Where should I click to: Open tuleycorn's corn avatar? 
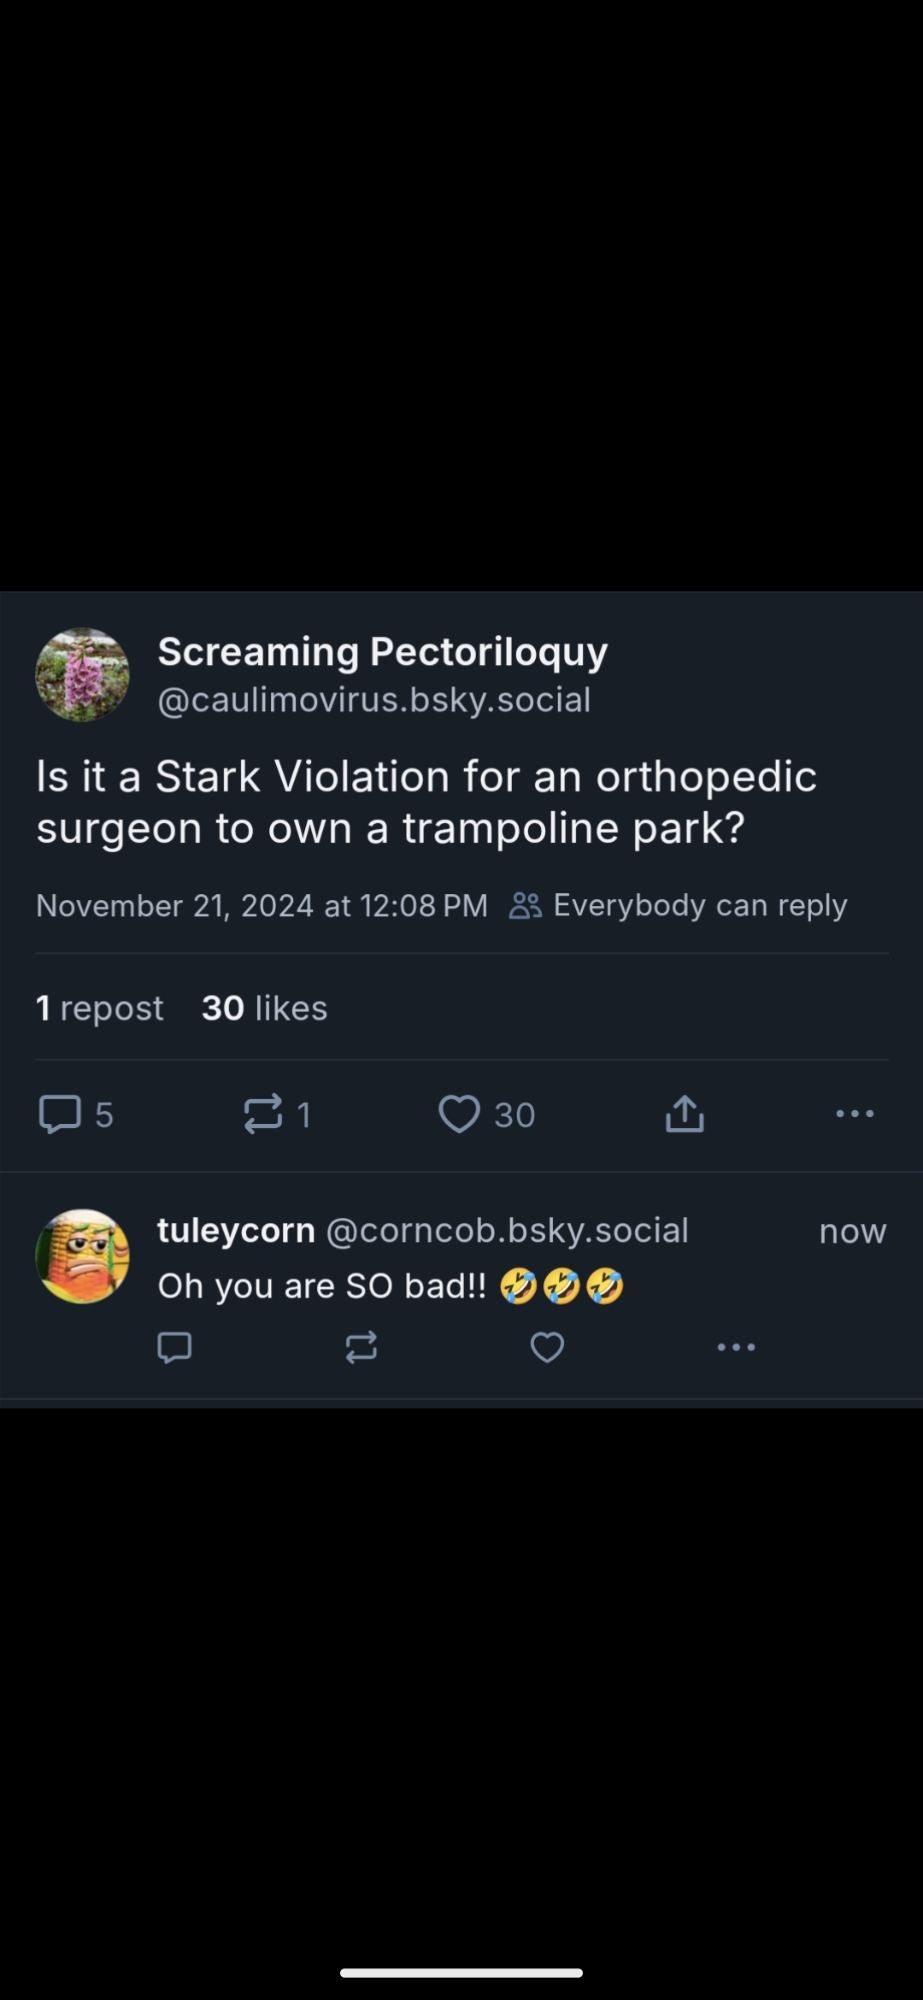[82, 1256]
